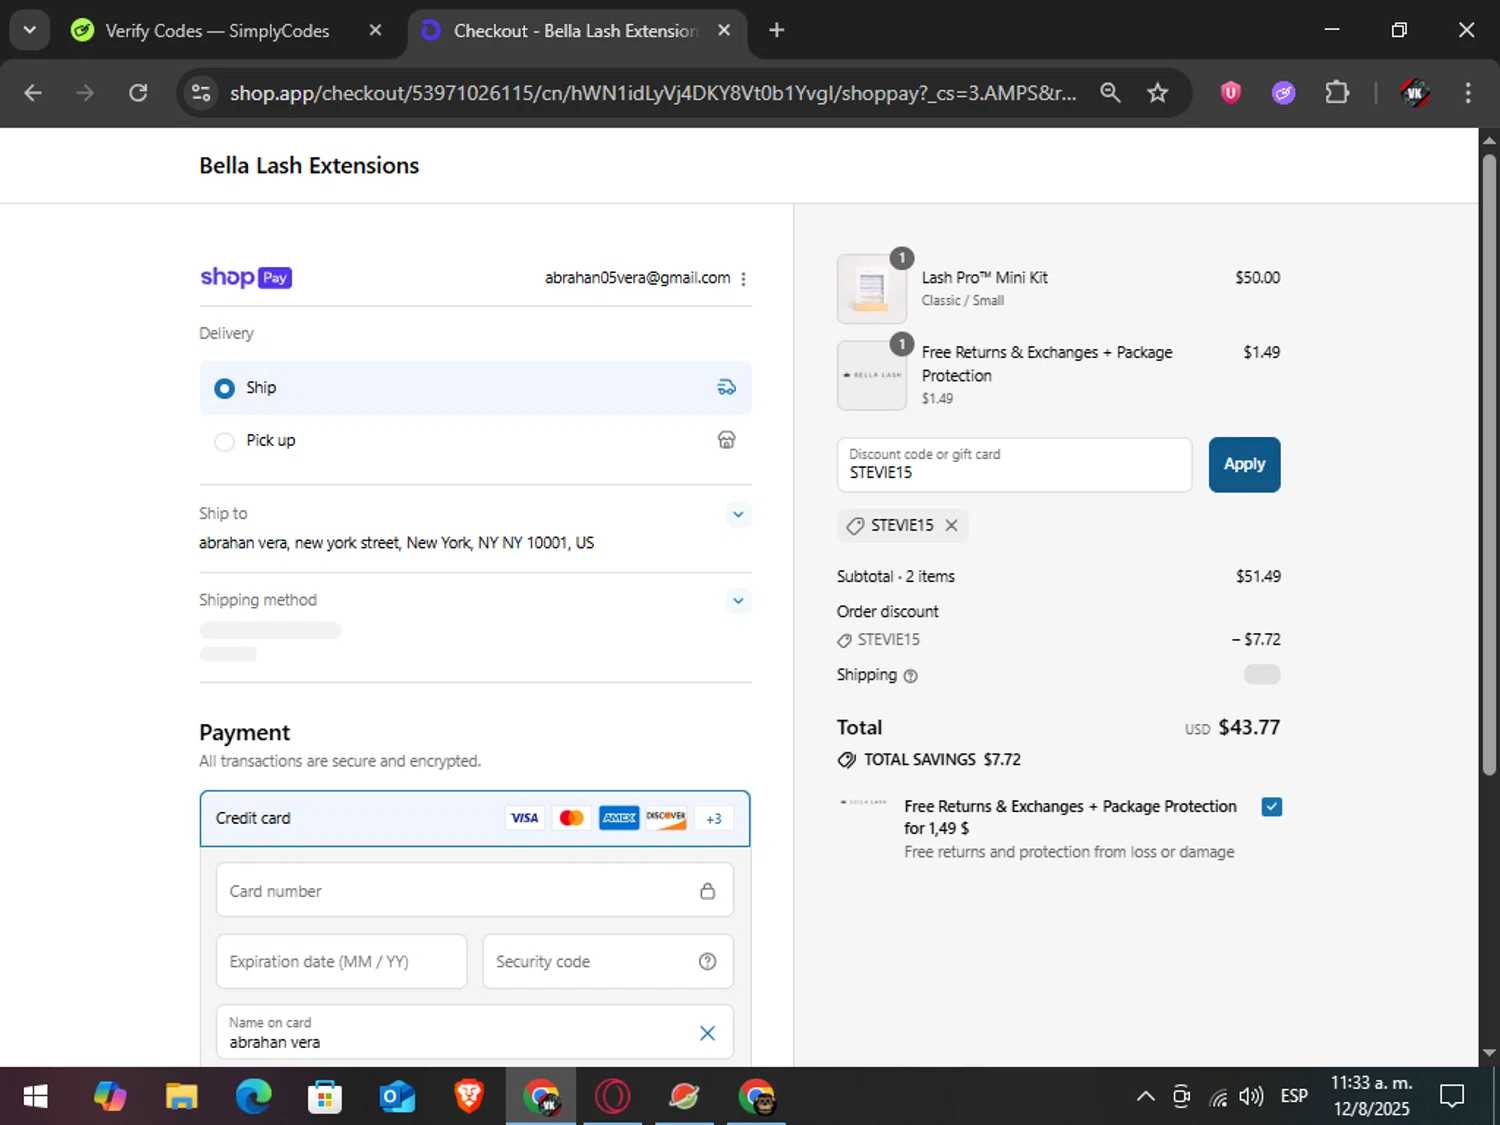Click the Visa card logo

pyautogui.click(x=525, y=818)
